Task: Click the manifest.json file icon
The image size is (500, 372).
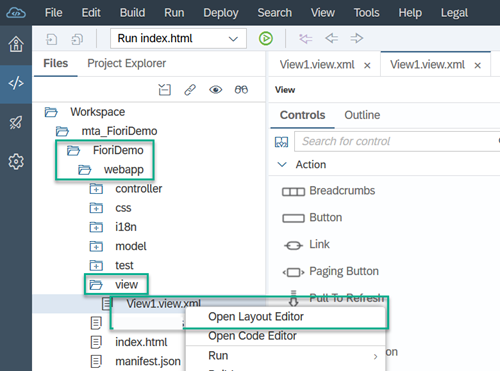Action: coord(96,361)
